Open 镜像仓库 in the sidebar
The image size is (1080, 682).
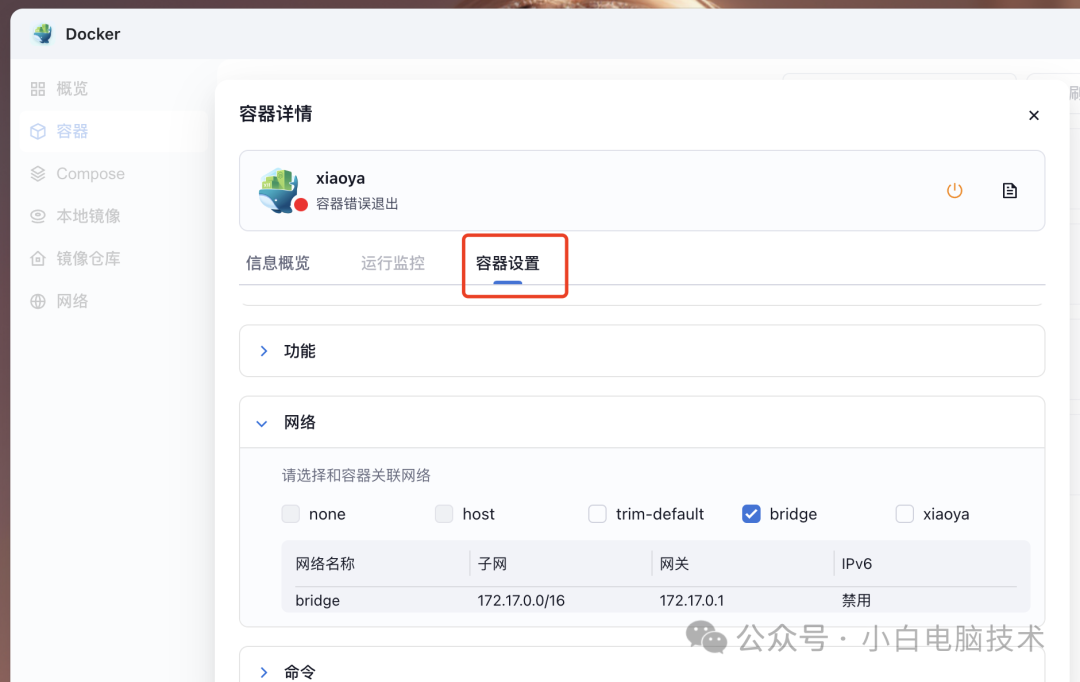tap(88, 259)
